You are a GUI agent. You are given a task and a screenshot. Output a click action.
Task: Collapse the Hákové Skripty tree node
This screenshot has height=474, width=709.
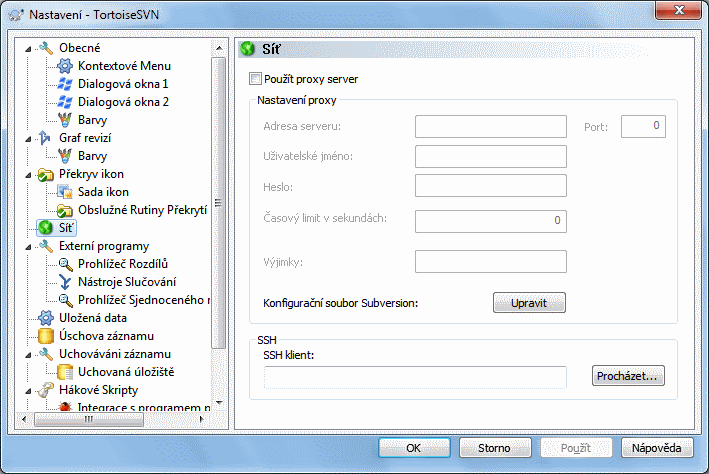point(28,391)
